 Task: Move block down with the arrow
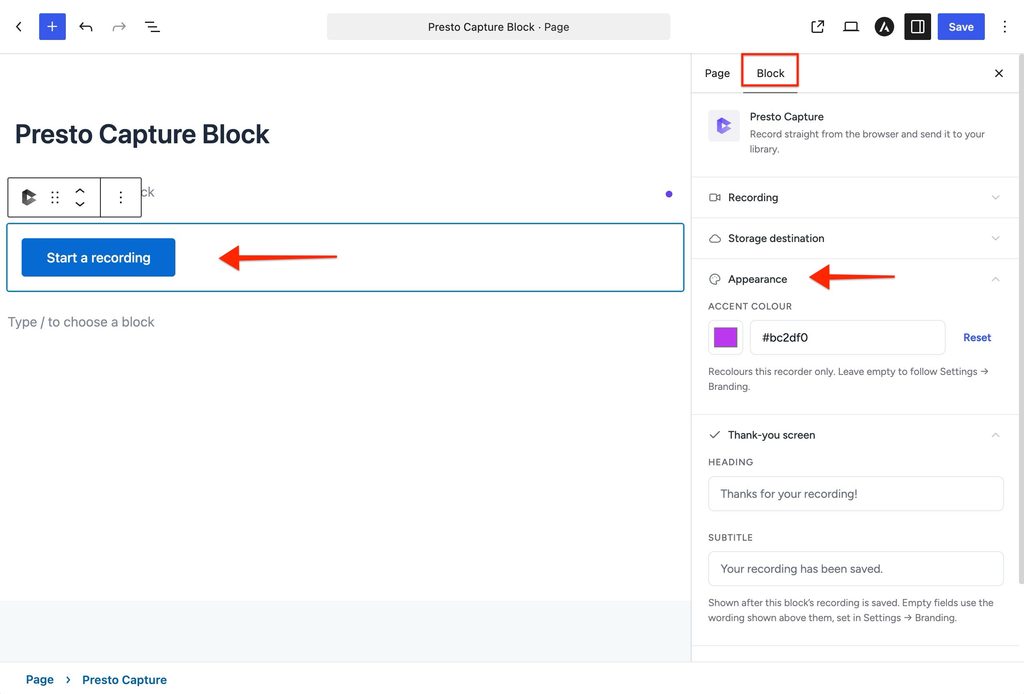[x=80, y=204]
